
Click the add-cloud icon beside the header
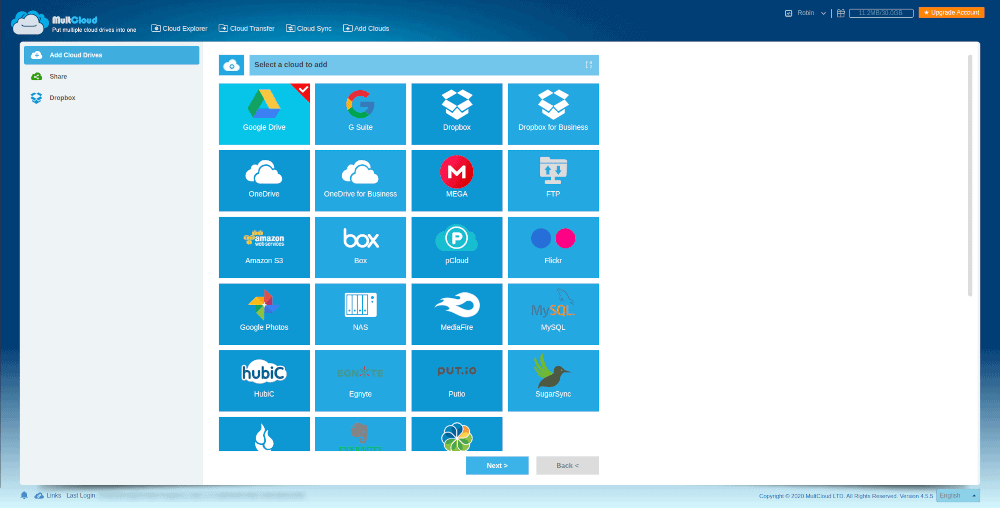(232, 65)
